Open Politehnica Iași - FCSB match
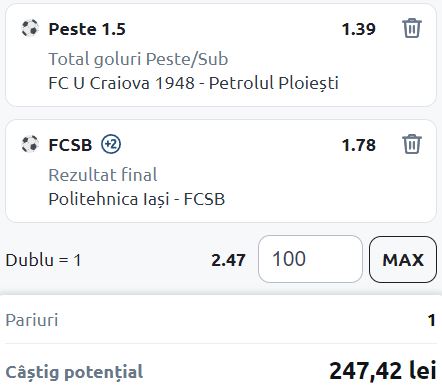 point(137,199)
